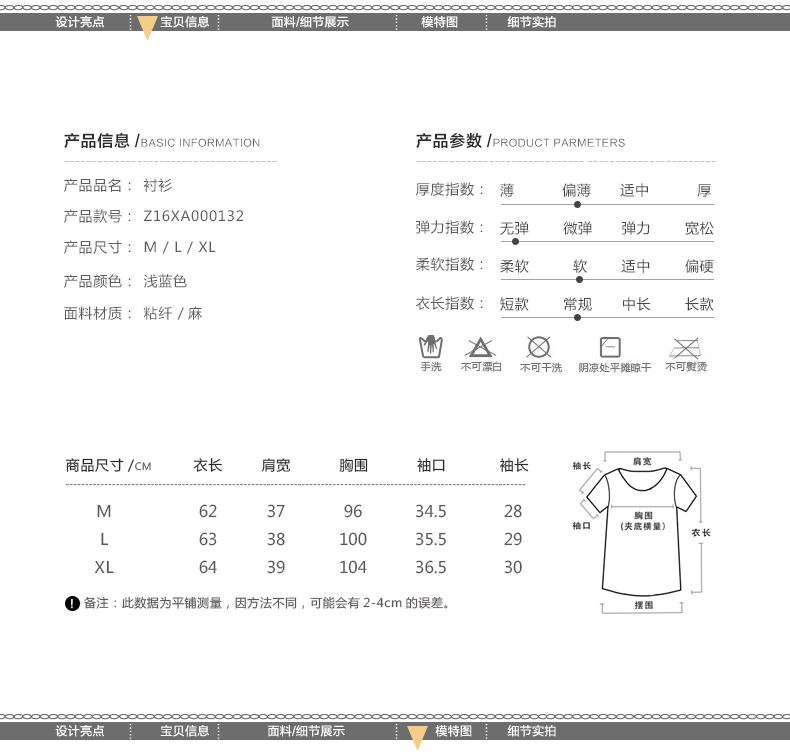Click the do-not-iron (不可熨烫) icon
The height and width of the screenshot is (756, 790).
pyautogui.click(x=685, y=347)
